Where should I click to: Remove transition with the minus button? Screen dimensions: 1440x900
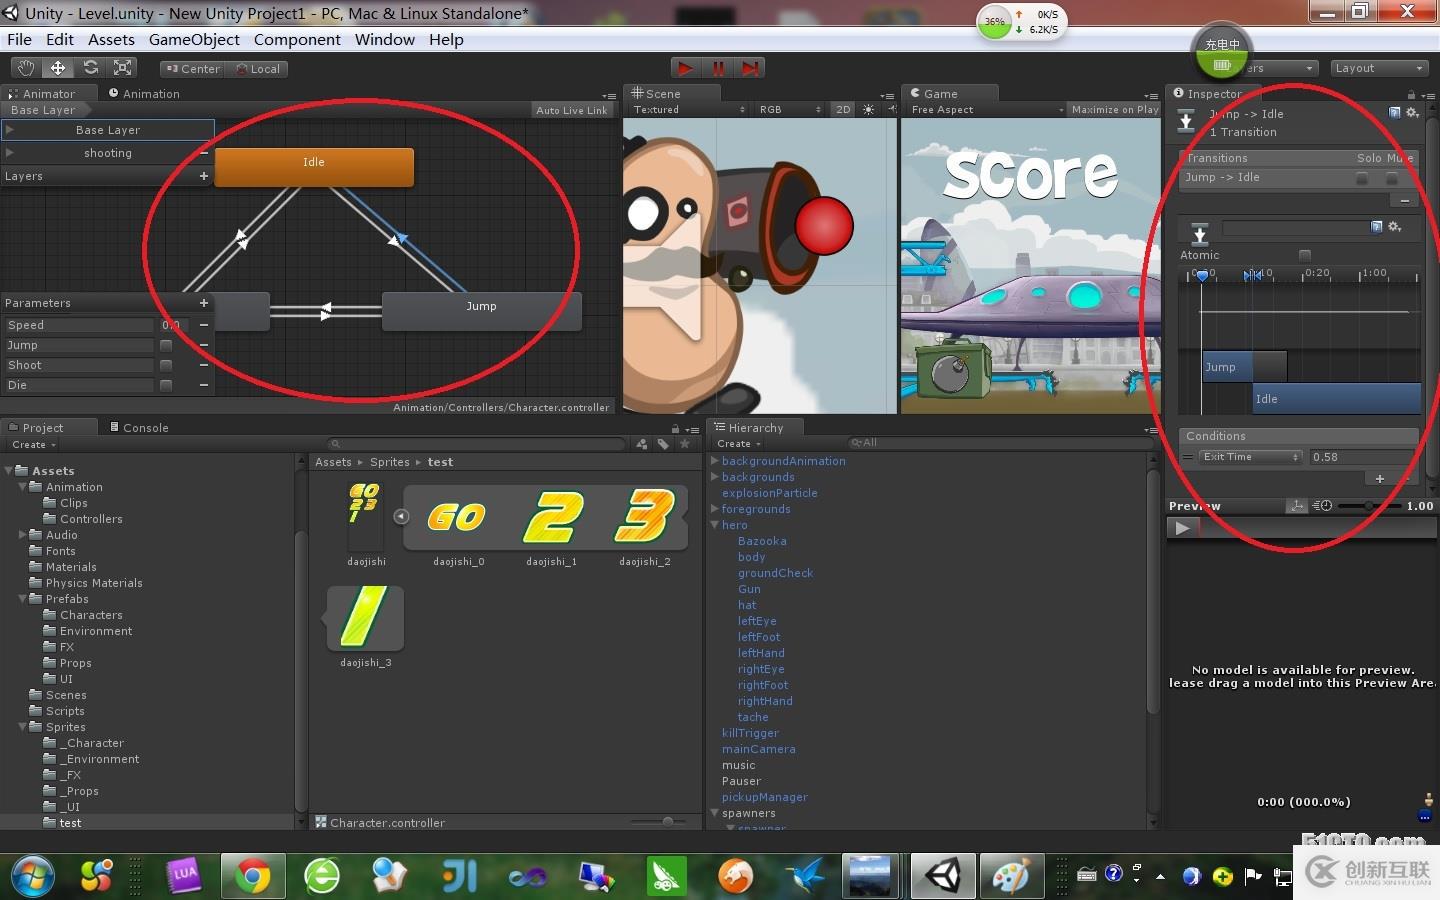coord(1405,201)
